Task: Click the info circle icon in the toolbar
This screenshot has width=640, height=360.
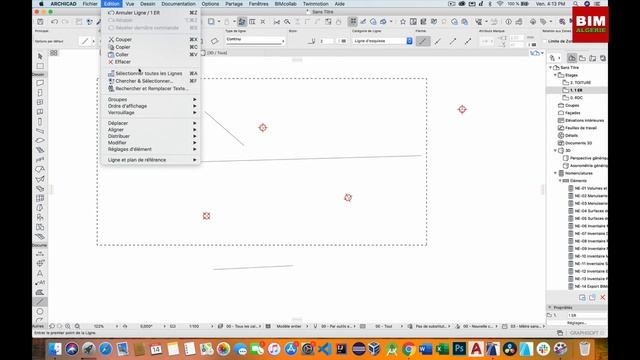Action: click(x=509, y=22)
